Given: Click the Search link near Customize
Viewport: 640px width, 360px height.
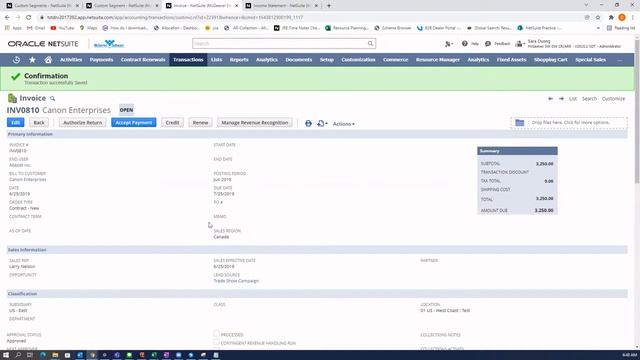Looking at the screenshot, I should coord(589,99).
